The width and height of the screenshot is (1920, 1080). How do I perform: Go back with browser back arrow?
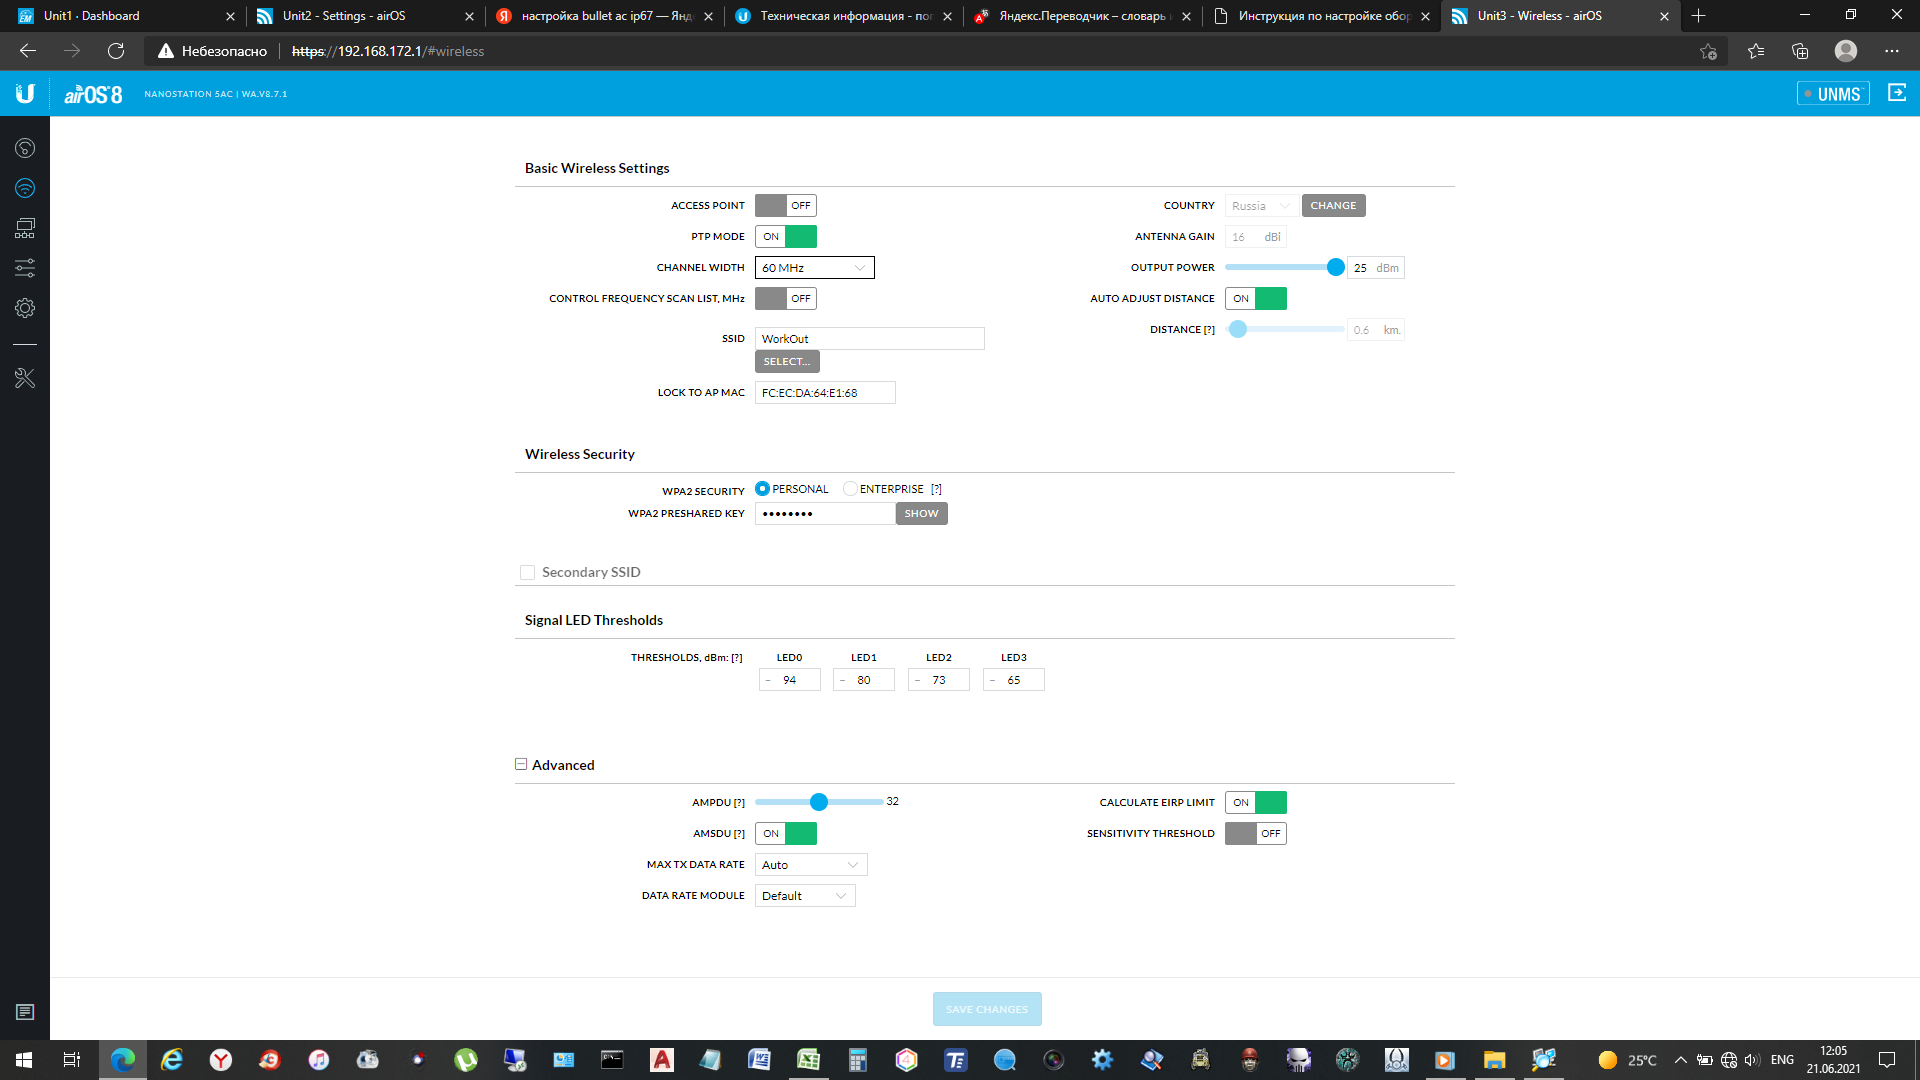click(28, 51)
